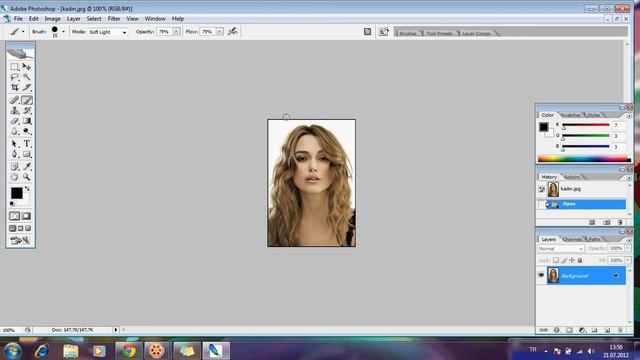The width and height of the screenshot is (640, 360).
Task: Select the Brush tool in toolbox
Action: coord(27,100)
